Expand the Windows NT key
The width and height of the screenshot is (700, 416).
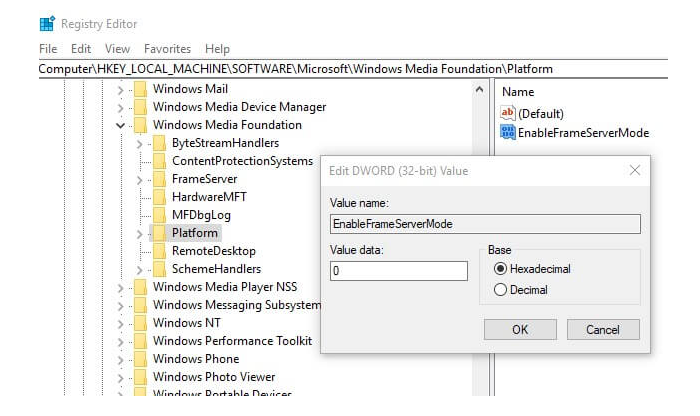[120, 324]
